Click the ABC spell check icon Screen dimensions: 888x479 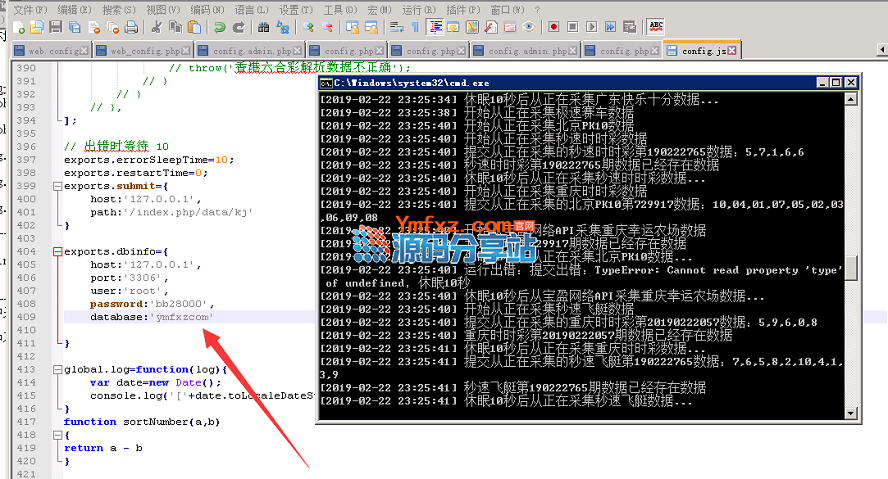click(656, 27)
